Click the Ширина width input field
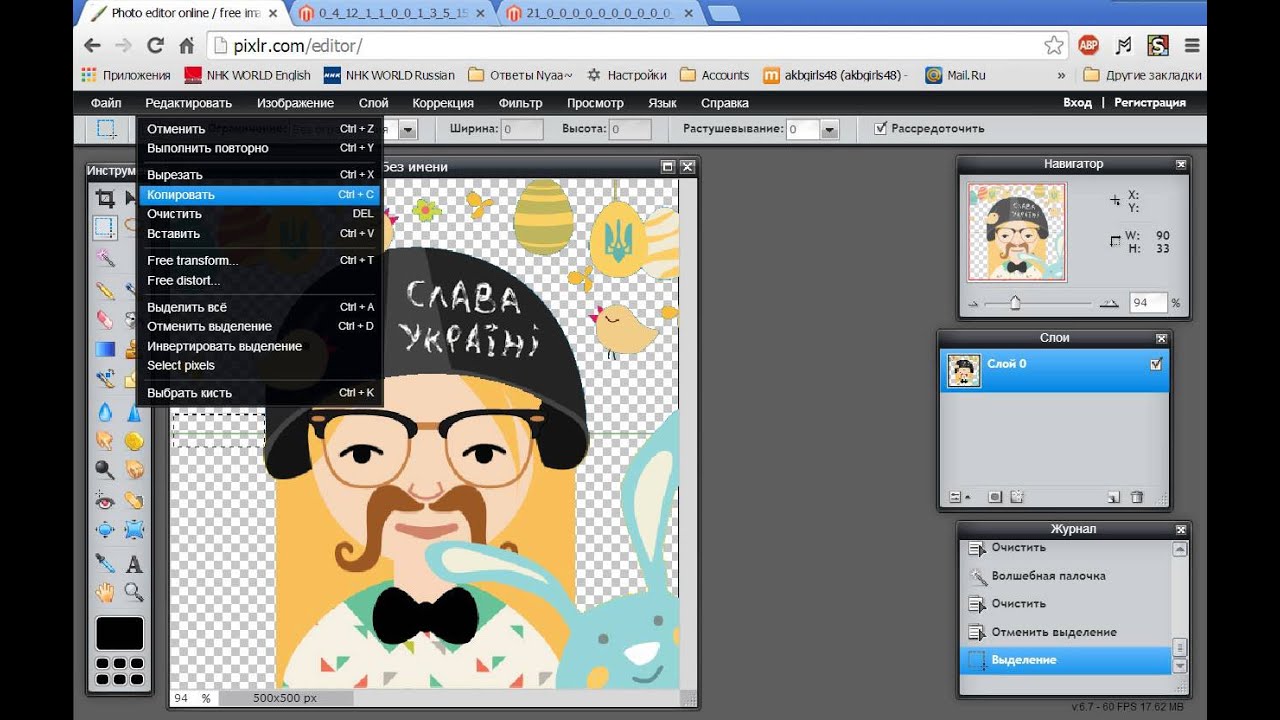 (522, 130)
